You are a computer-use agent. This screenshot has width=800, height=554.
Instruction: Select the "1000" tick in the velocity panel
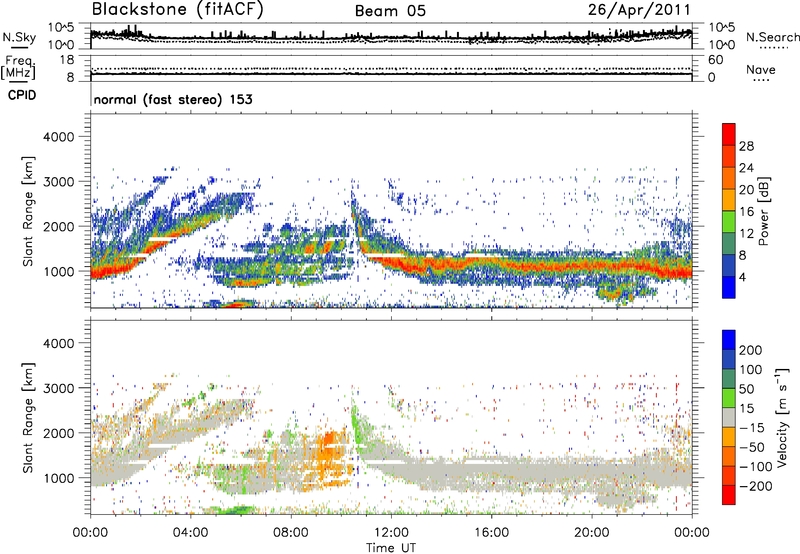point(58,478)
